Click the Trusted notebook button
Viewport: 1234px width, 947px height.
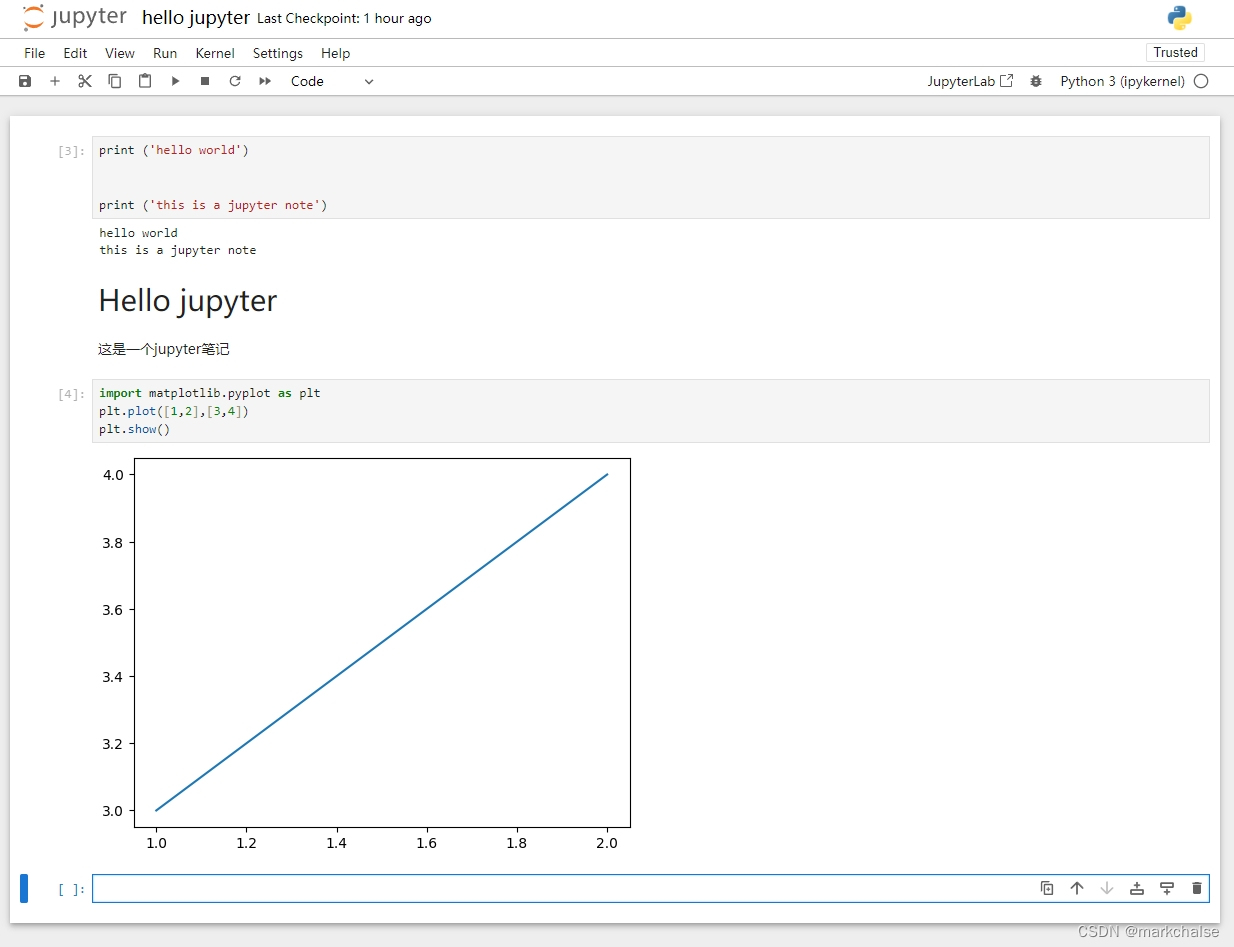[x=1175, y=53]
